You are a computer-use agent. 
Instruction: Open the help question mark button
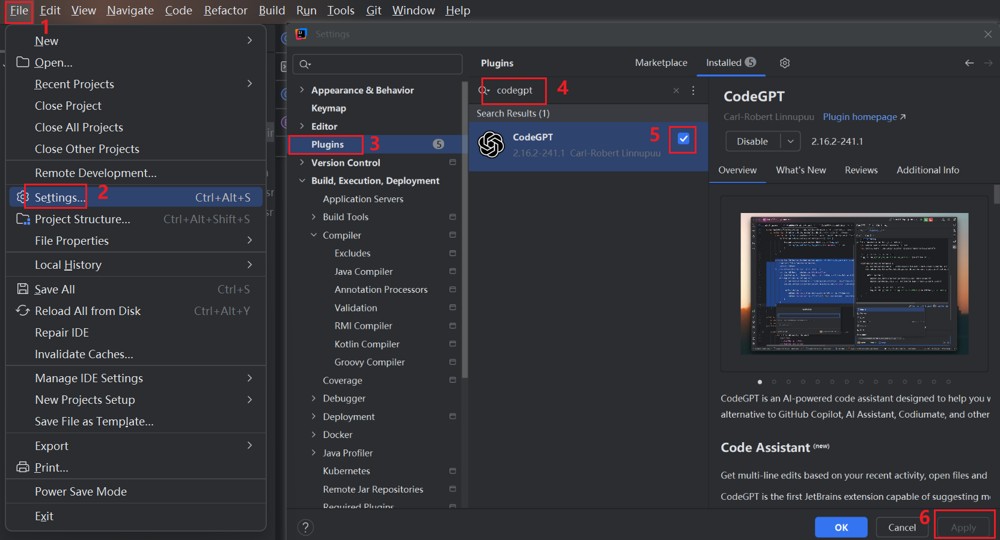[305, 527]
